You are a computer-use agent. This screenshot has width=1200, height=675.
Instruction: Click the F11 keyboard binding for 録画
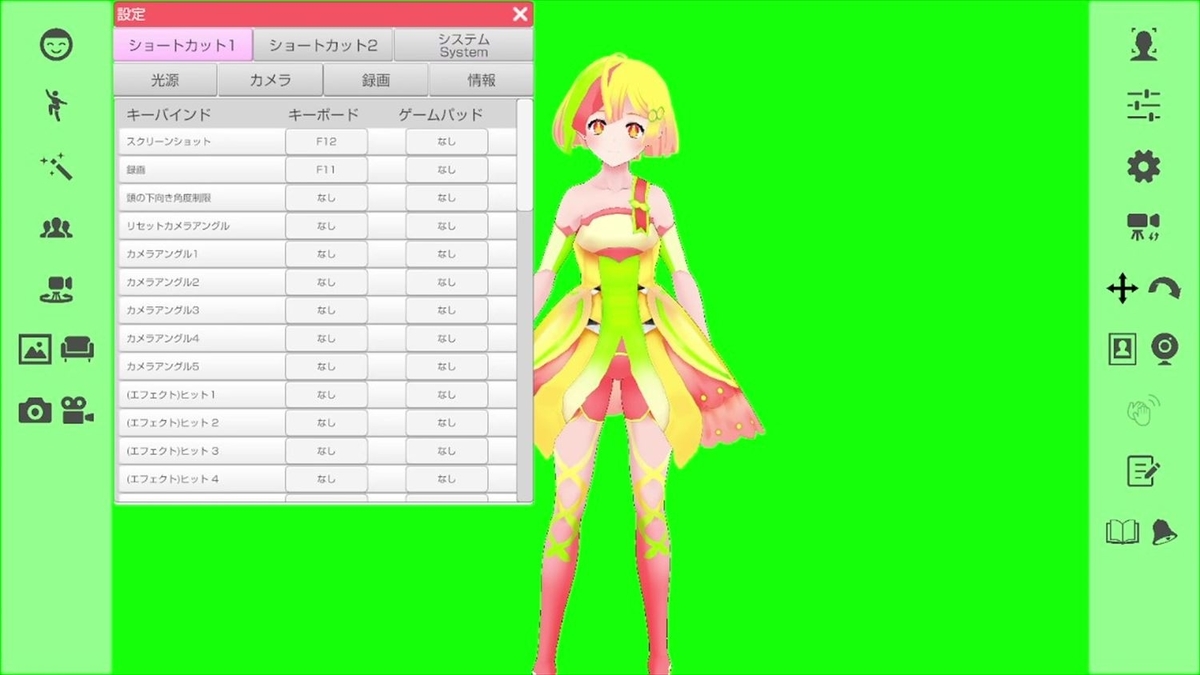point(326,169)
